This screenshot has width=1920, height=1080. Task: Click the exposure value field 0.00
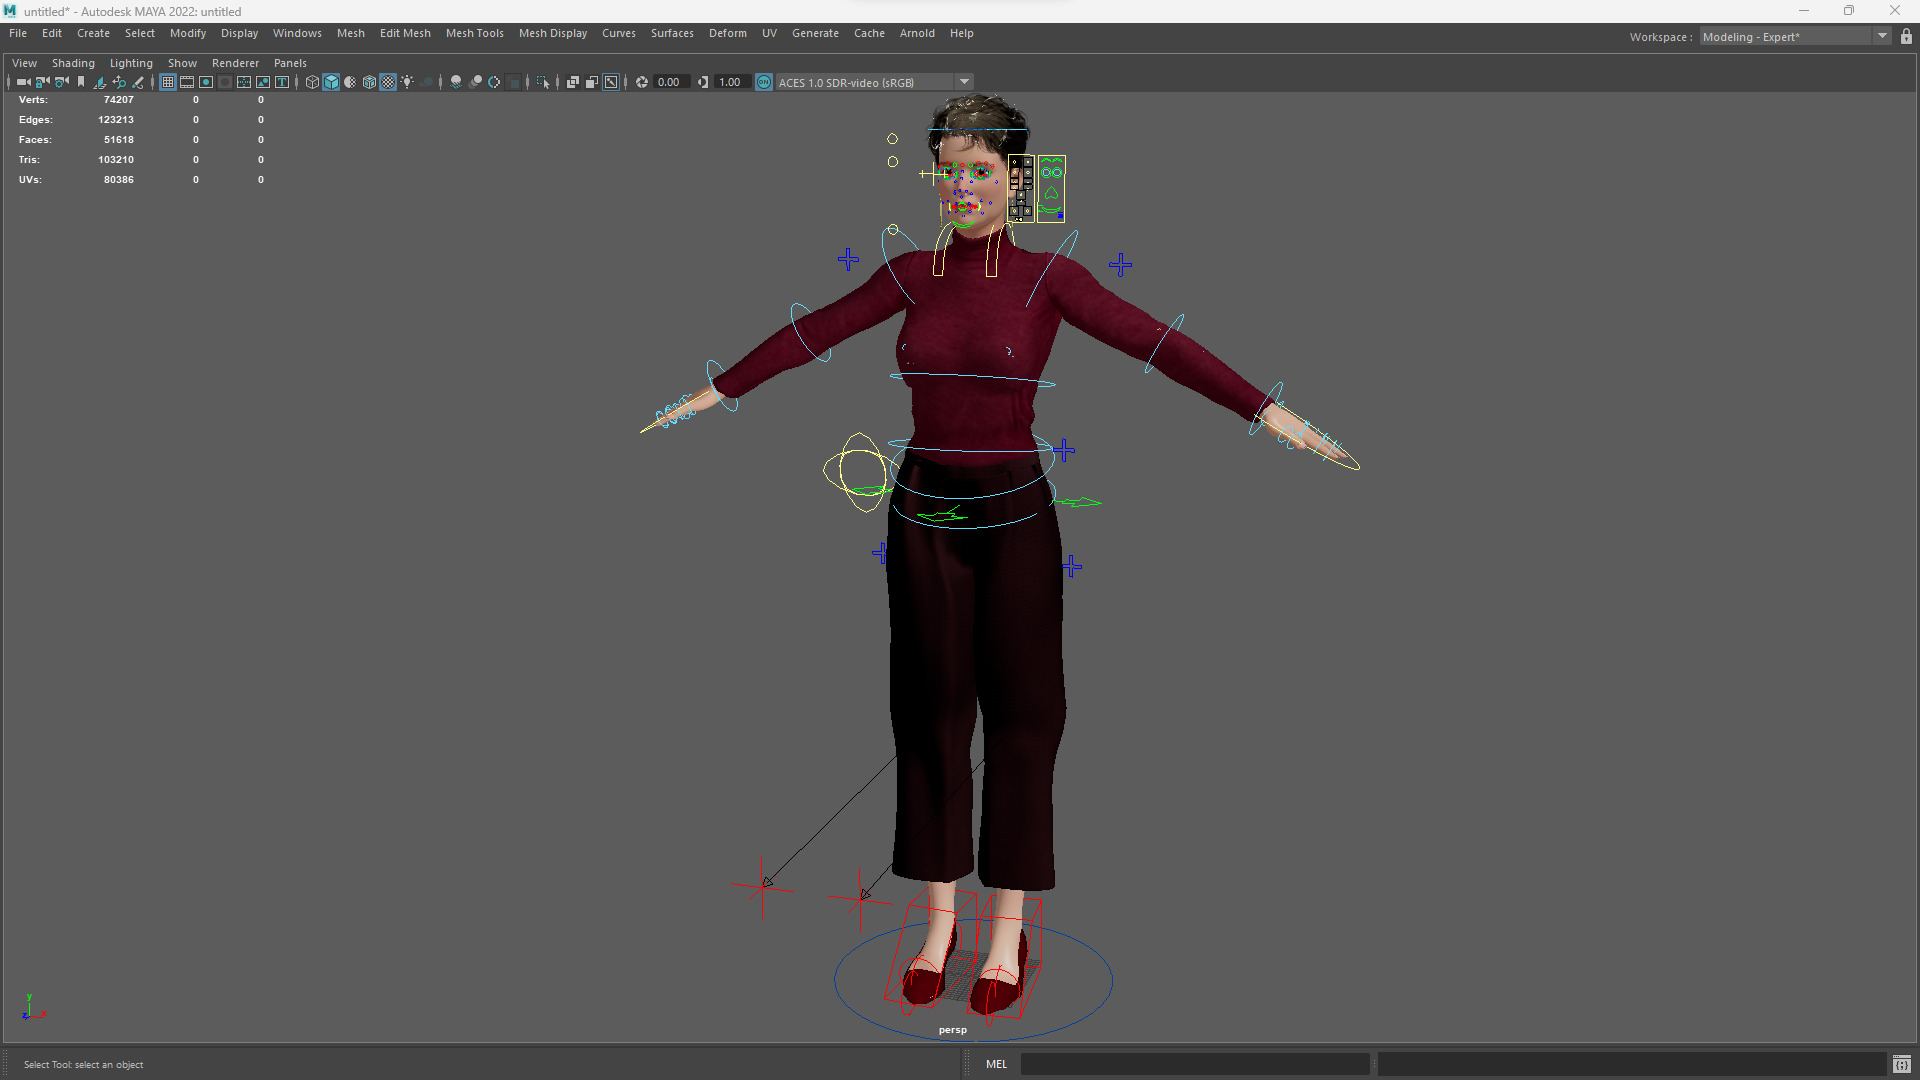[x=671, y=82]
